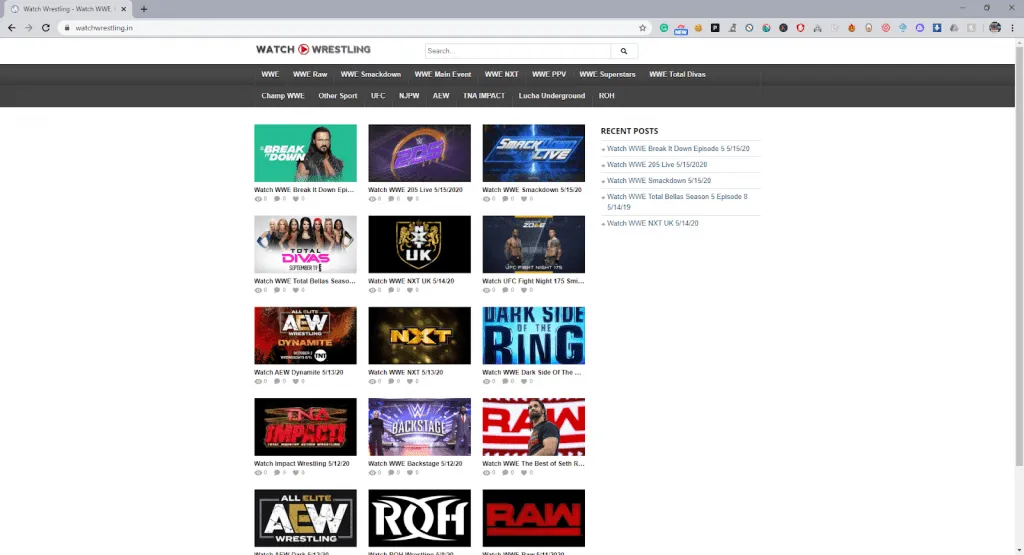Viewport: 1024px width, 555px height.
Task: Open the SmackDown Live thumbnail
Action: pos(534,153)
